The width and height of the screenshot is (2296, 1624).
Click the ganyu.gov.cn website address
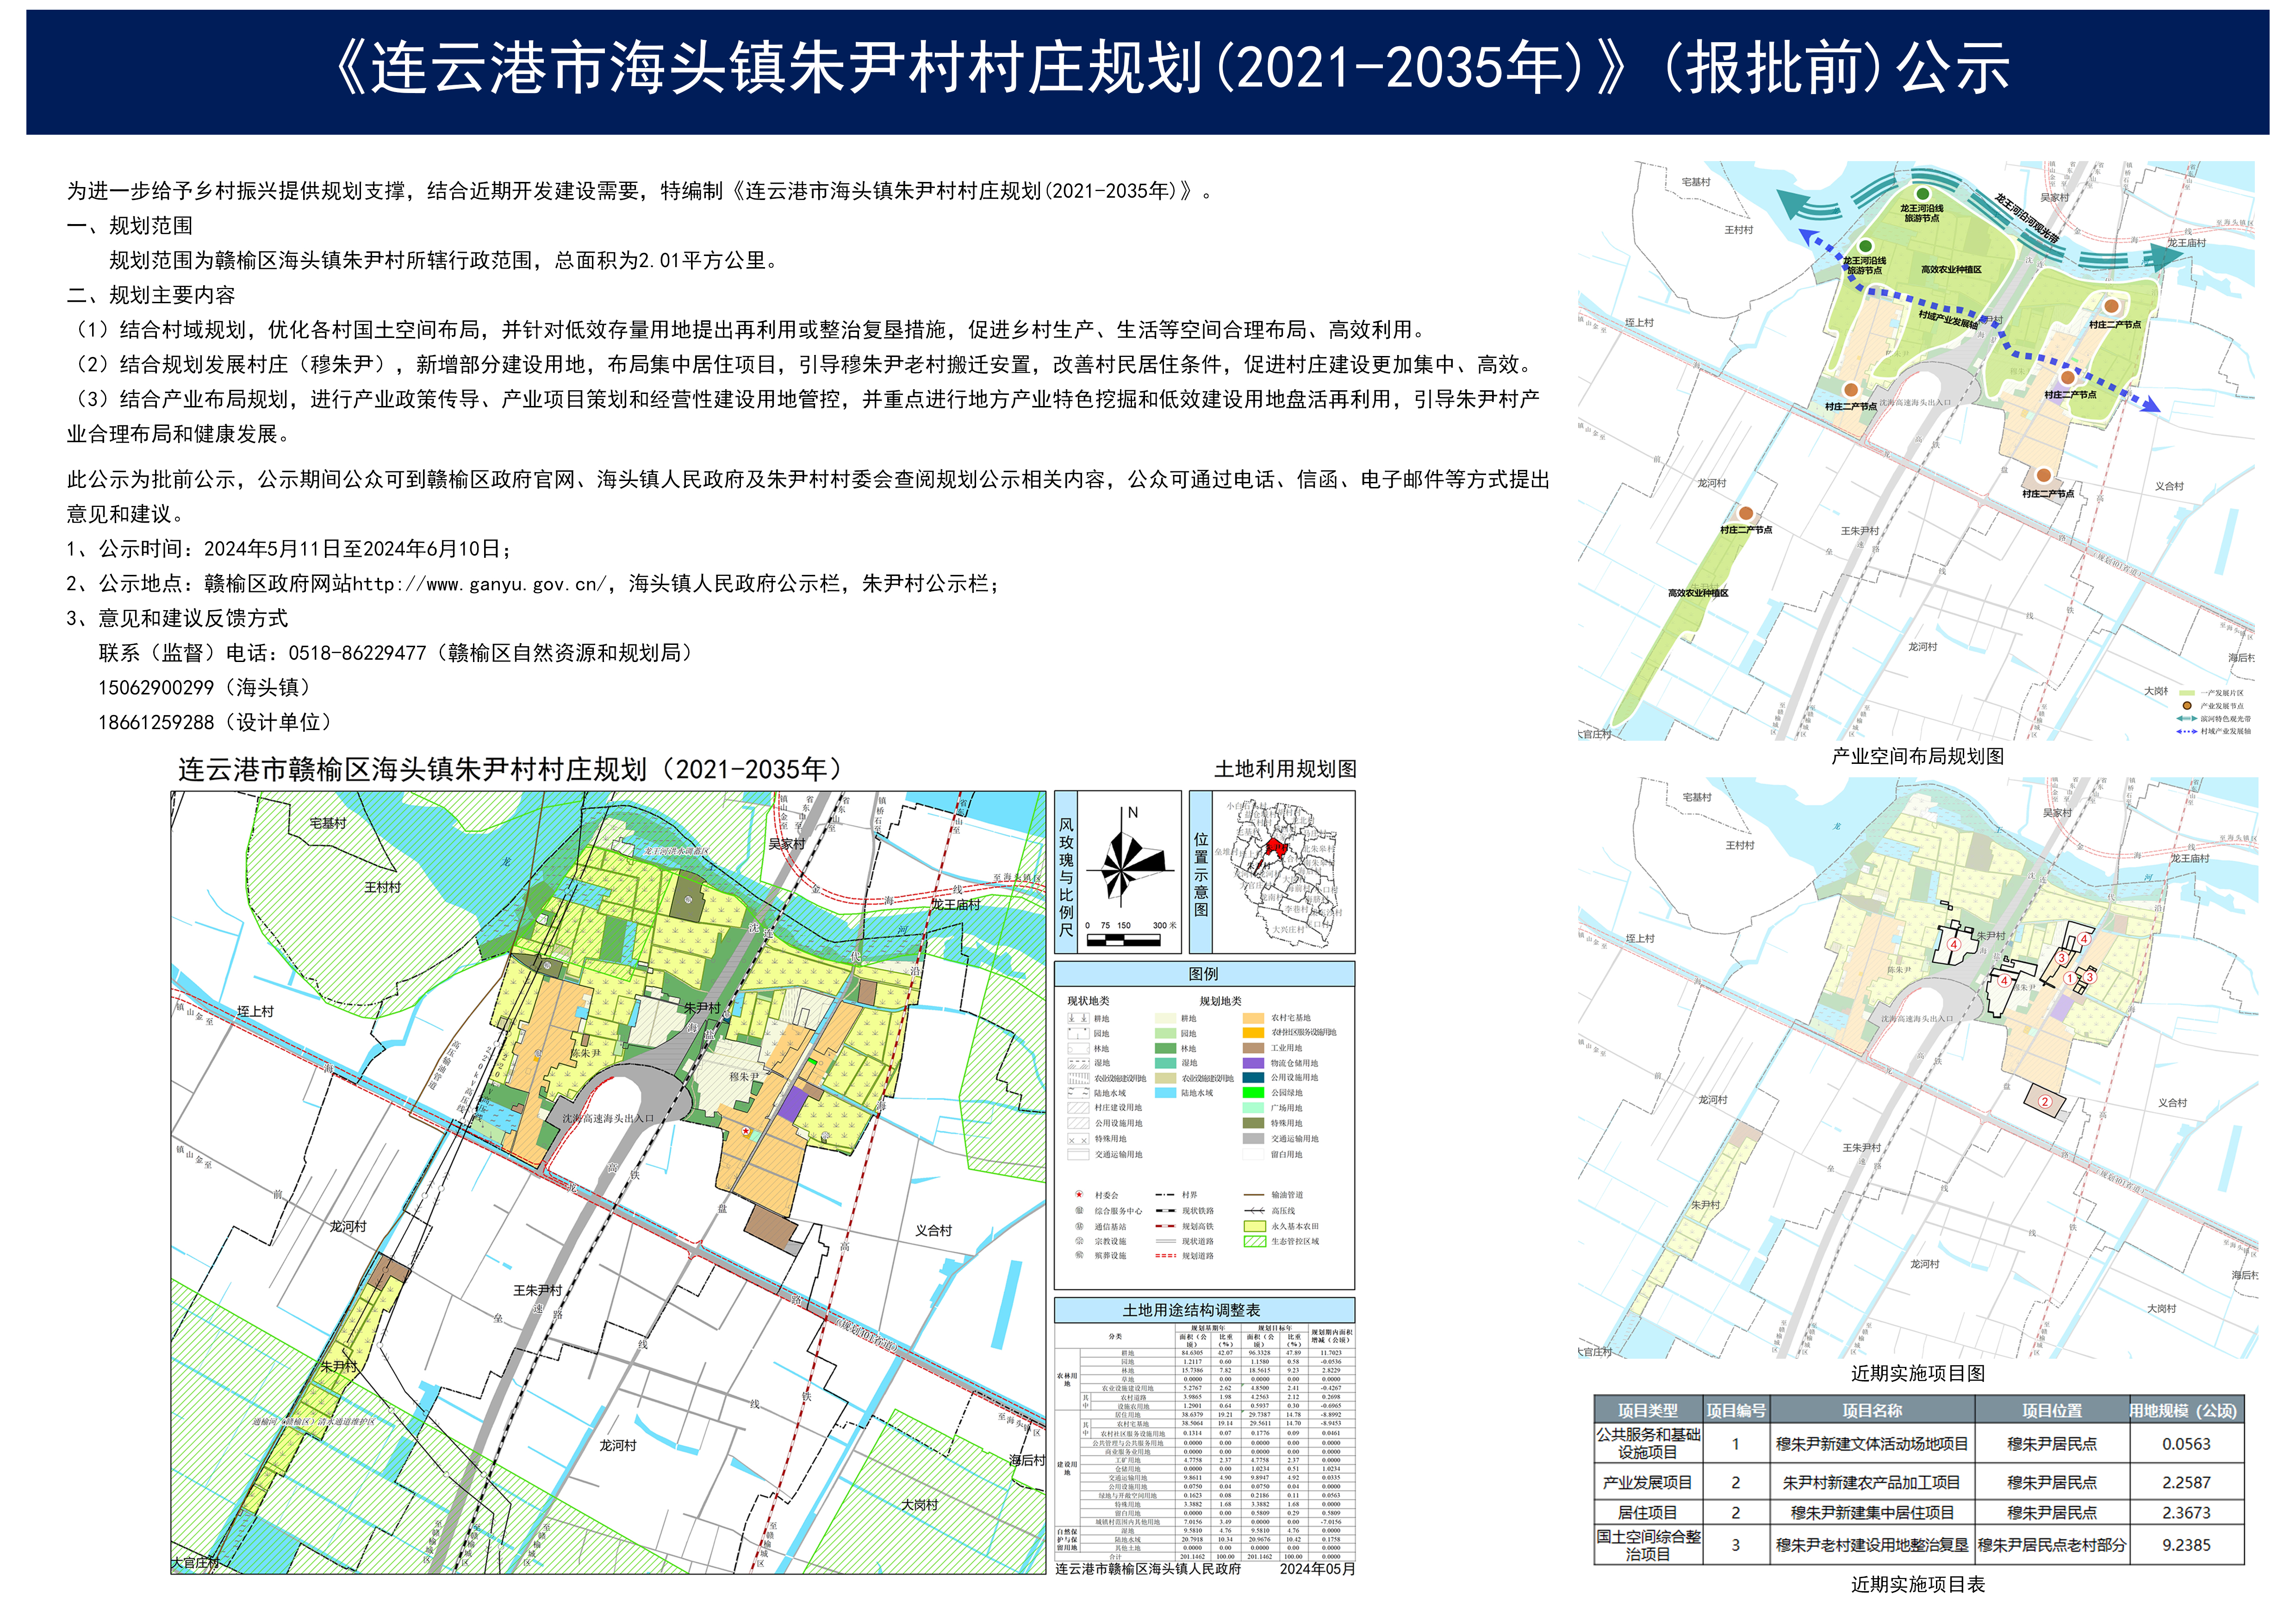point(479,584)
